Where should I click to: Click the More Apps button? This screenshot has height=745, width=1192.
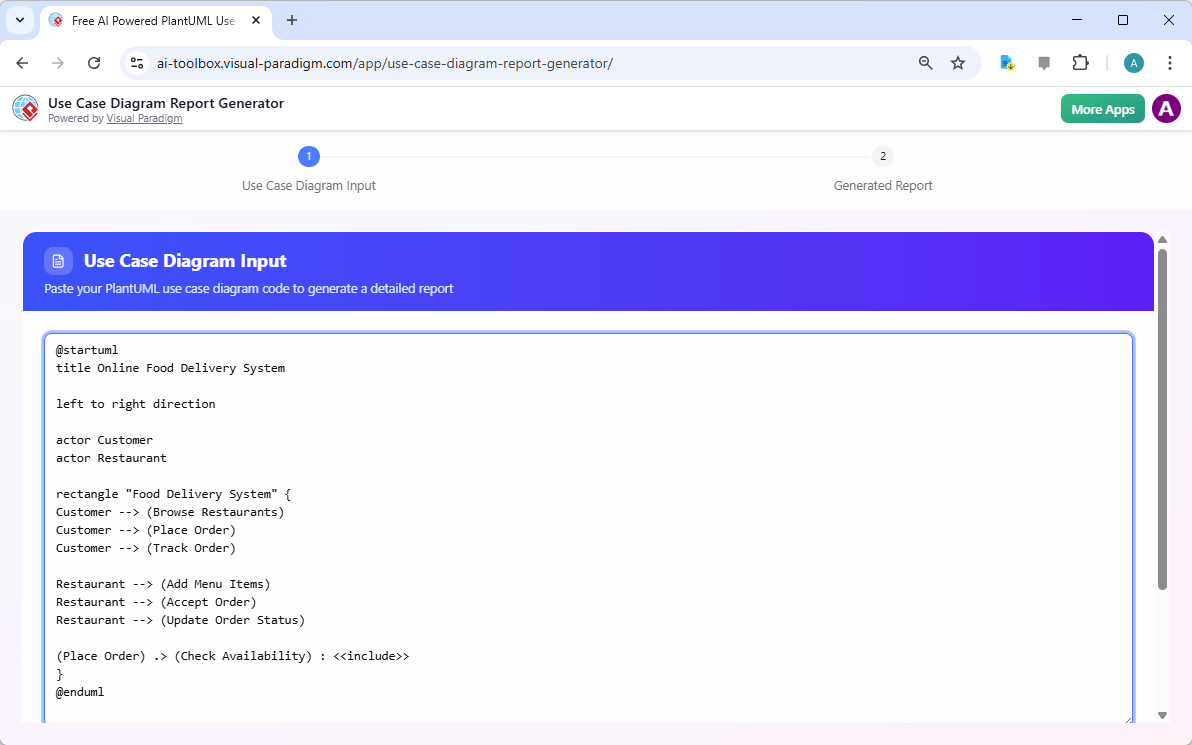[x=1102, y=108]
